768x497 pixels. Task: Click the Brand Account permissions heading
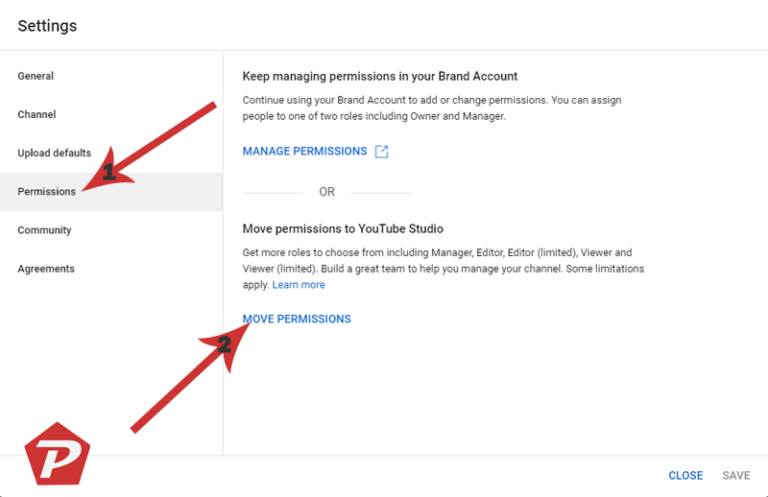point(379,76)
